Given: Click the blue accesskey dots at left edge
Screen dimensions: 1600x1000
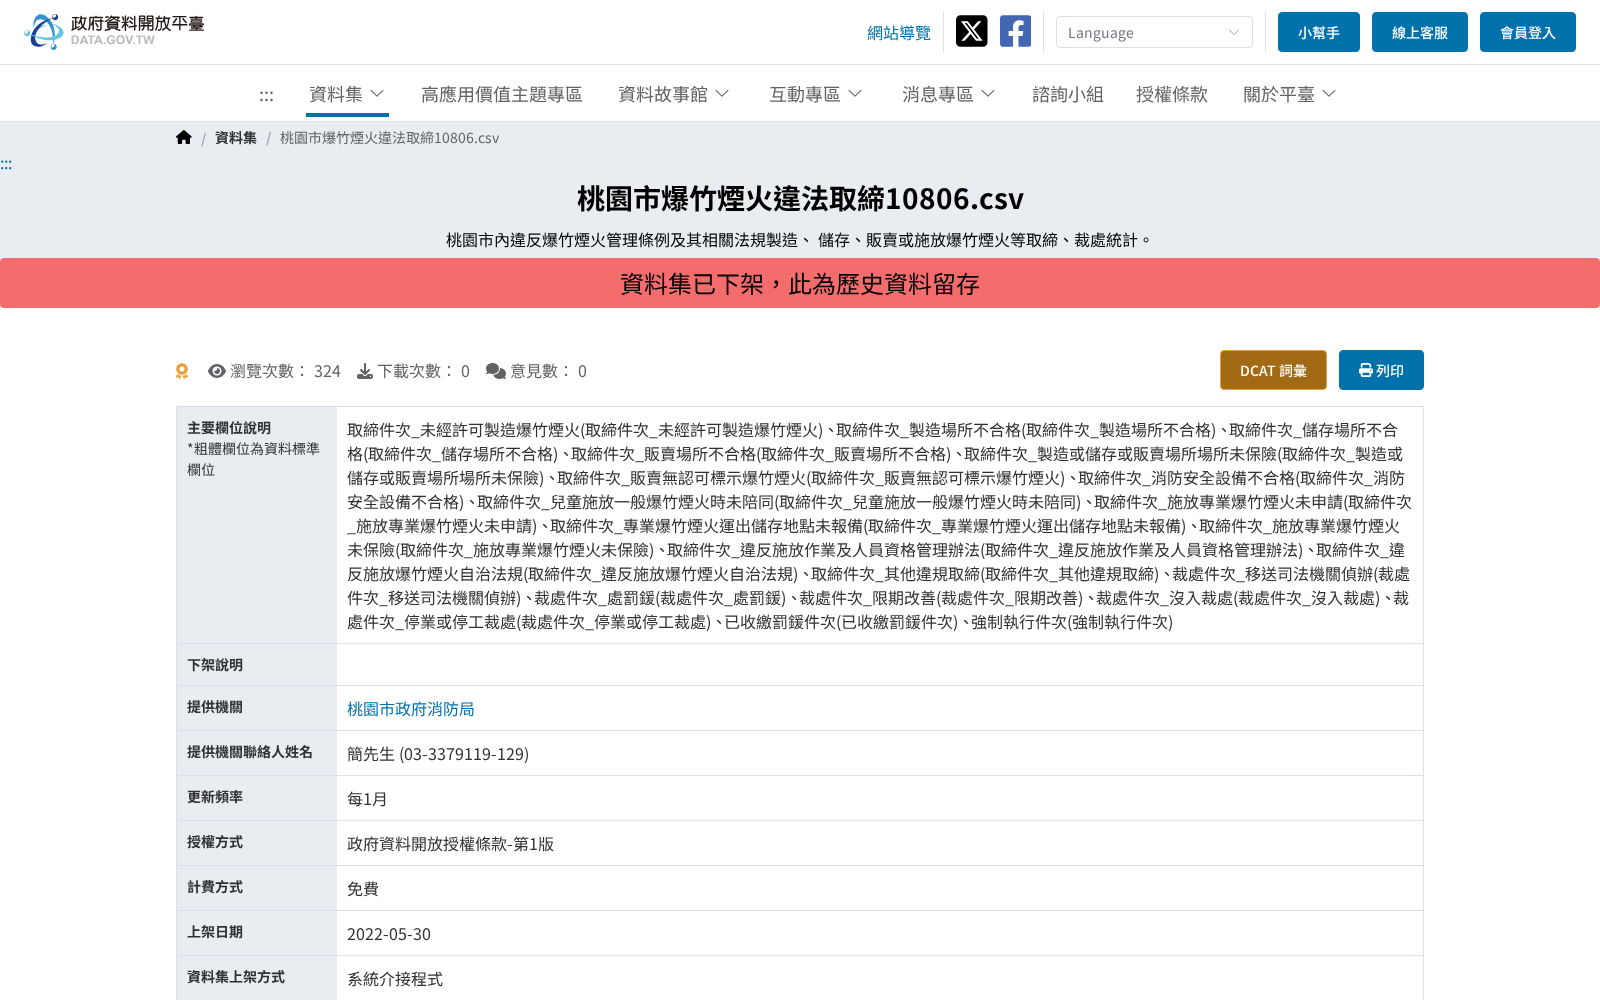Looking at the screenshot, I should click(6, 164).
